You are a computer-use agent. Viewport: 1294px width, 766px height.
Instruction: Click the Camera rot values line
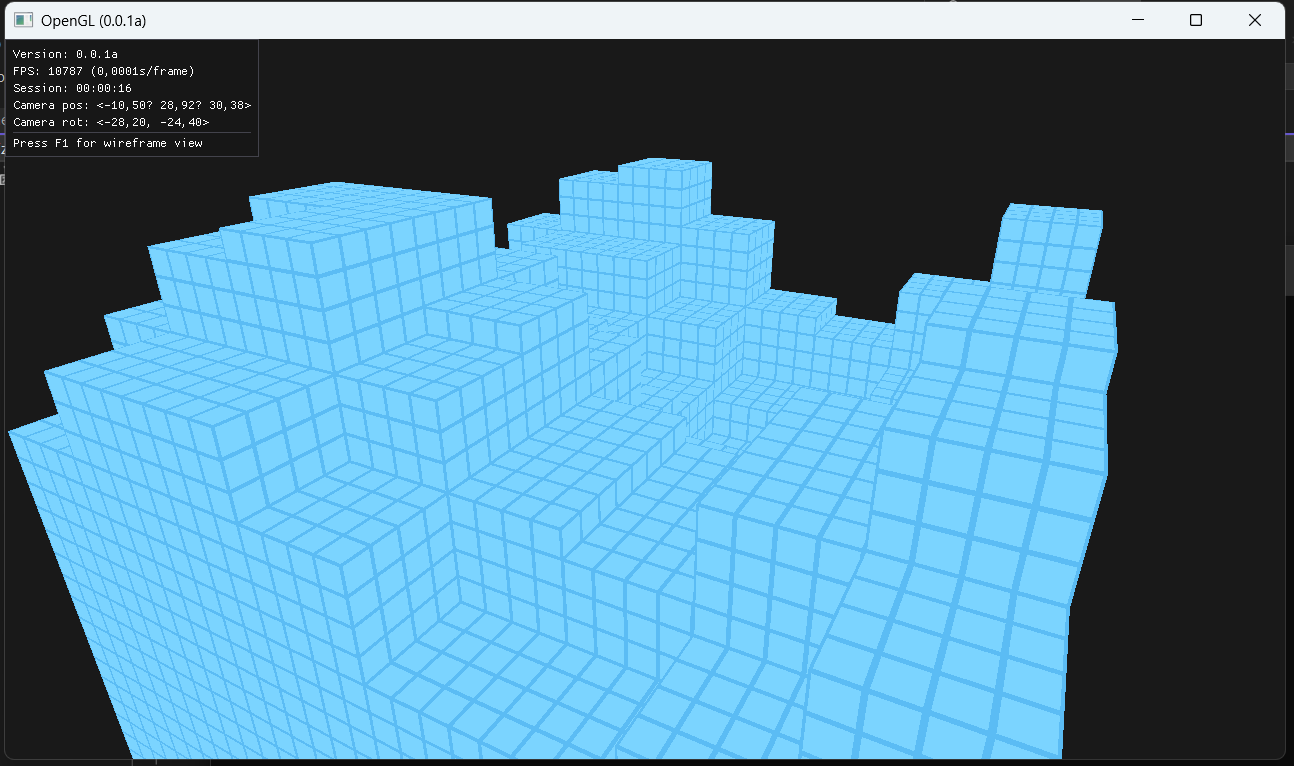click(110, 122)
